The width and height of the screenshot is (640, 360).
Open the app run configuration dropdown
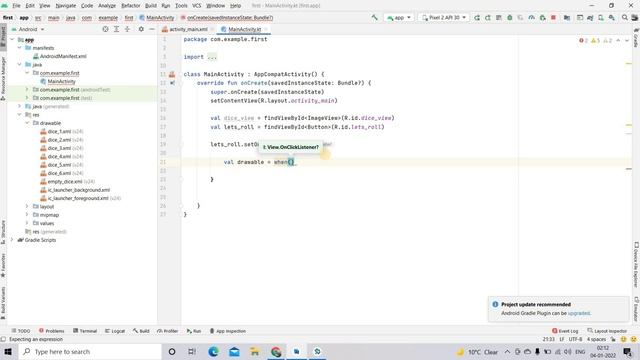[x=399, y=18]
